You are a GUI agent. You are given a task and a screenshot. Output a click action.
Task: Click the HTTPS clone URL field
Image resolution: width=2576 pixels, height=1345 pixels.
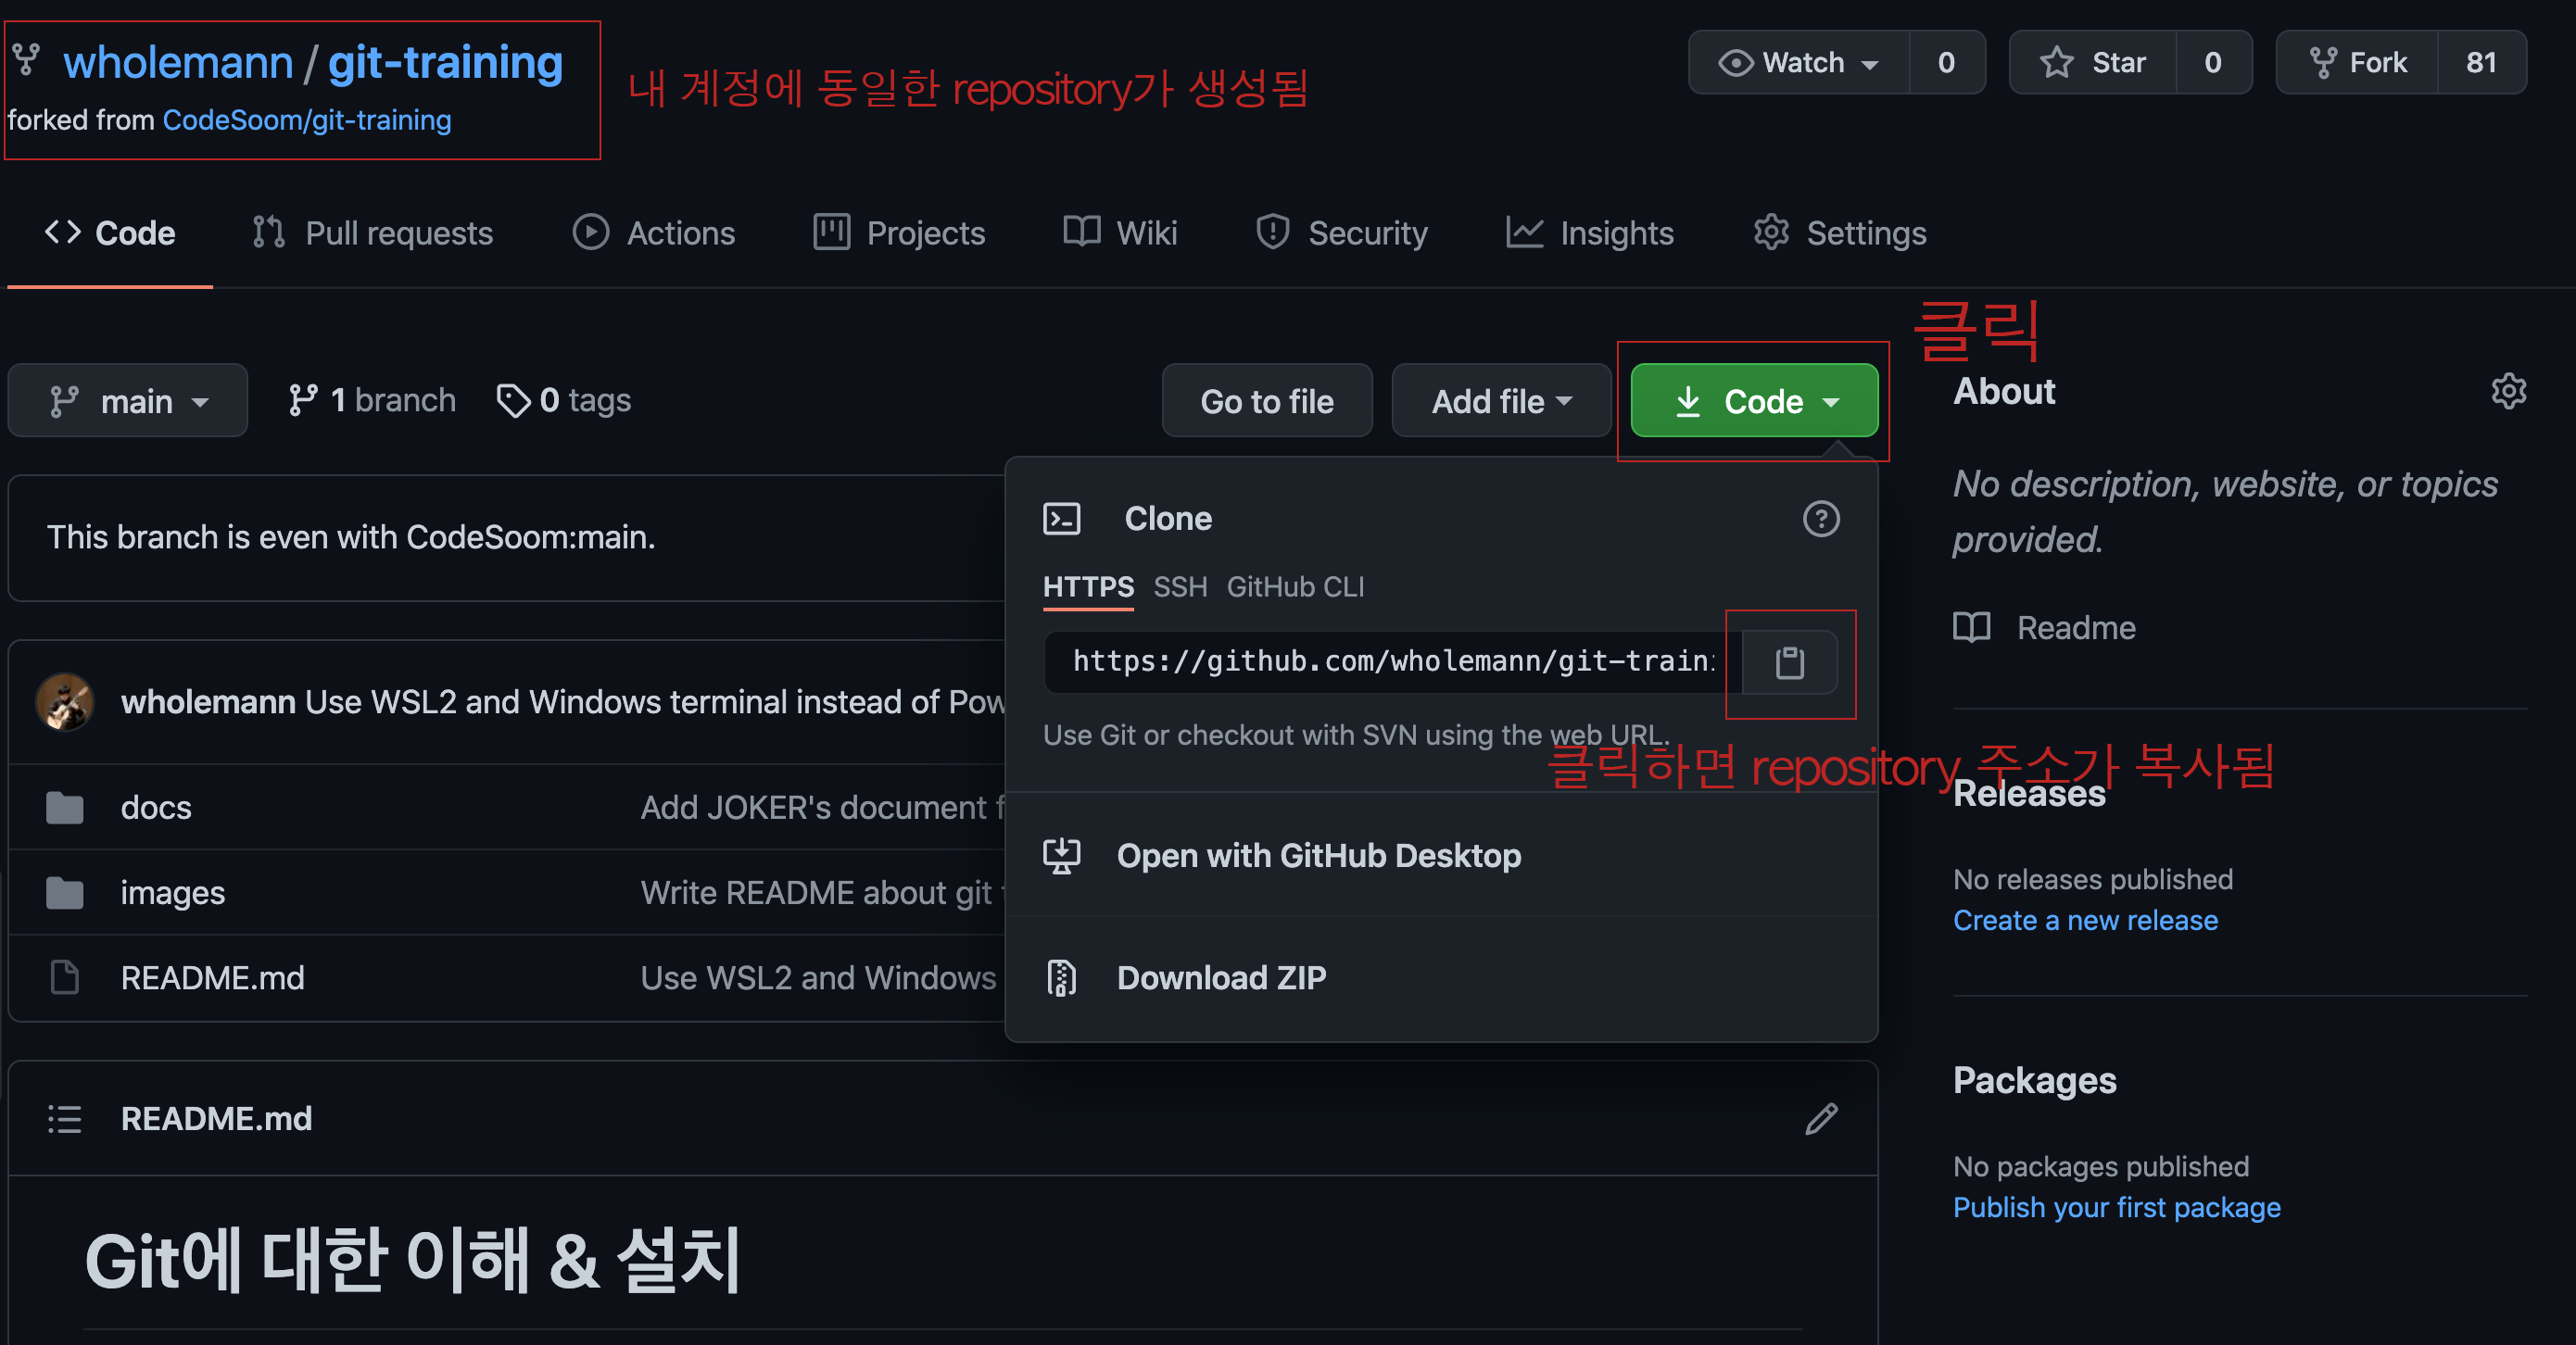[1392, 662]
